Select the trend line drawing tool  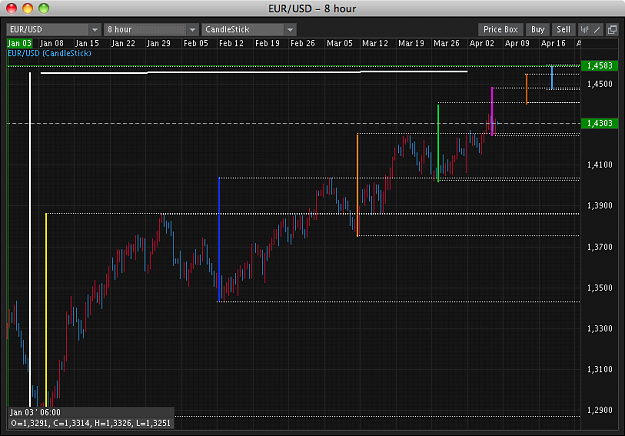tap(597, 29)
